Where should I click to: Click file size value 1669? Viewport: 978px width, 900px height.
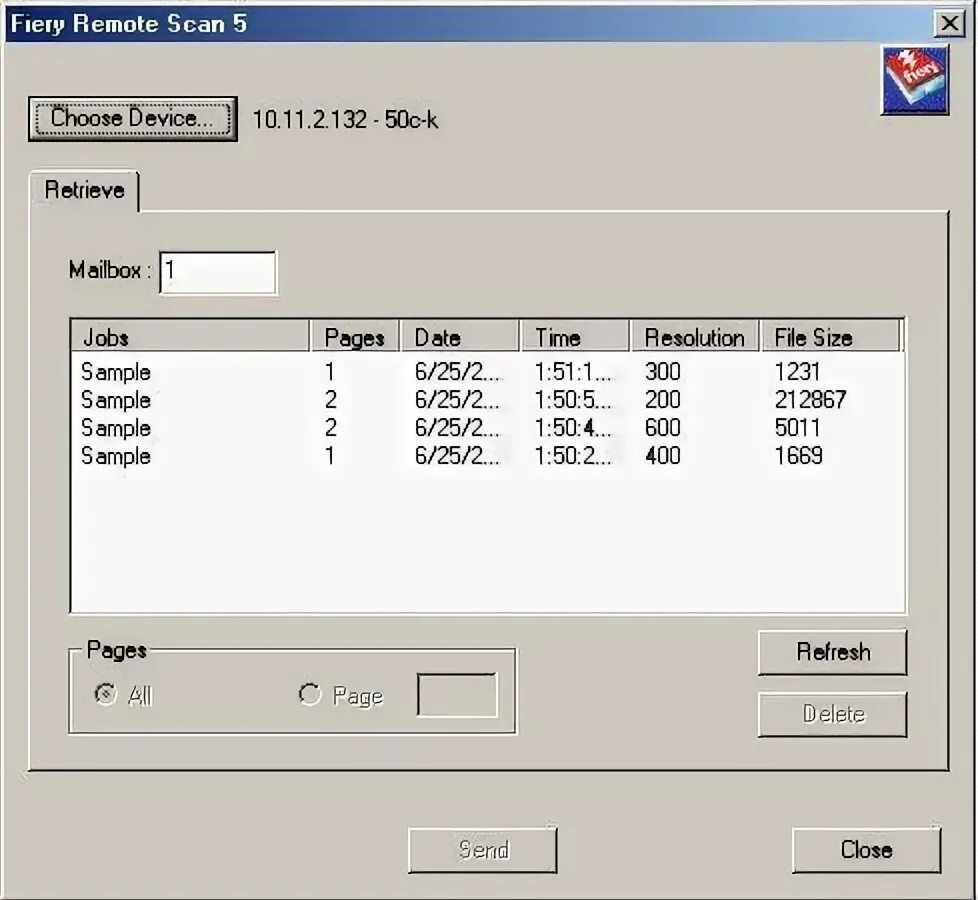[x=798, y=455]
